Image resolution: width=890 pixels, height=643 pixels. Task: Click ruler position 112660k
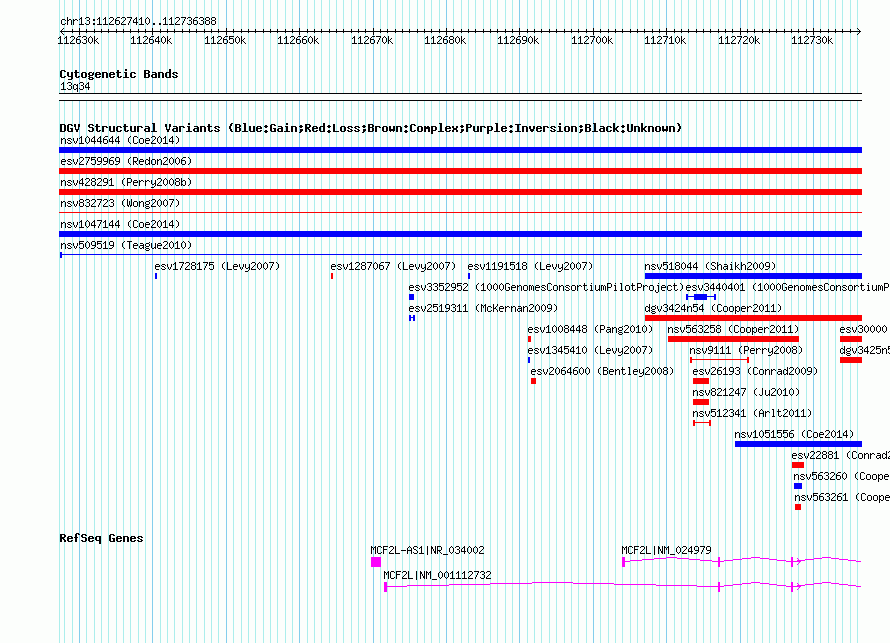point(298,40)
